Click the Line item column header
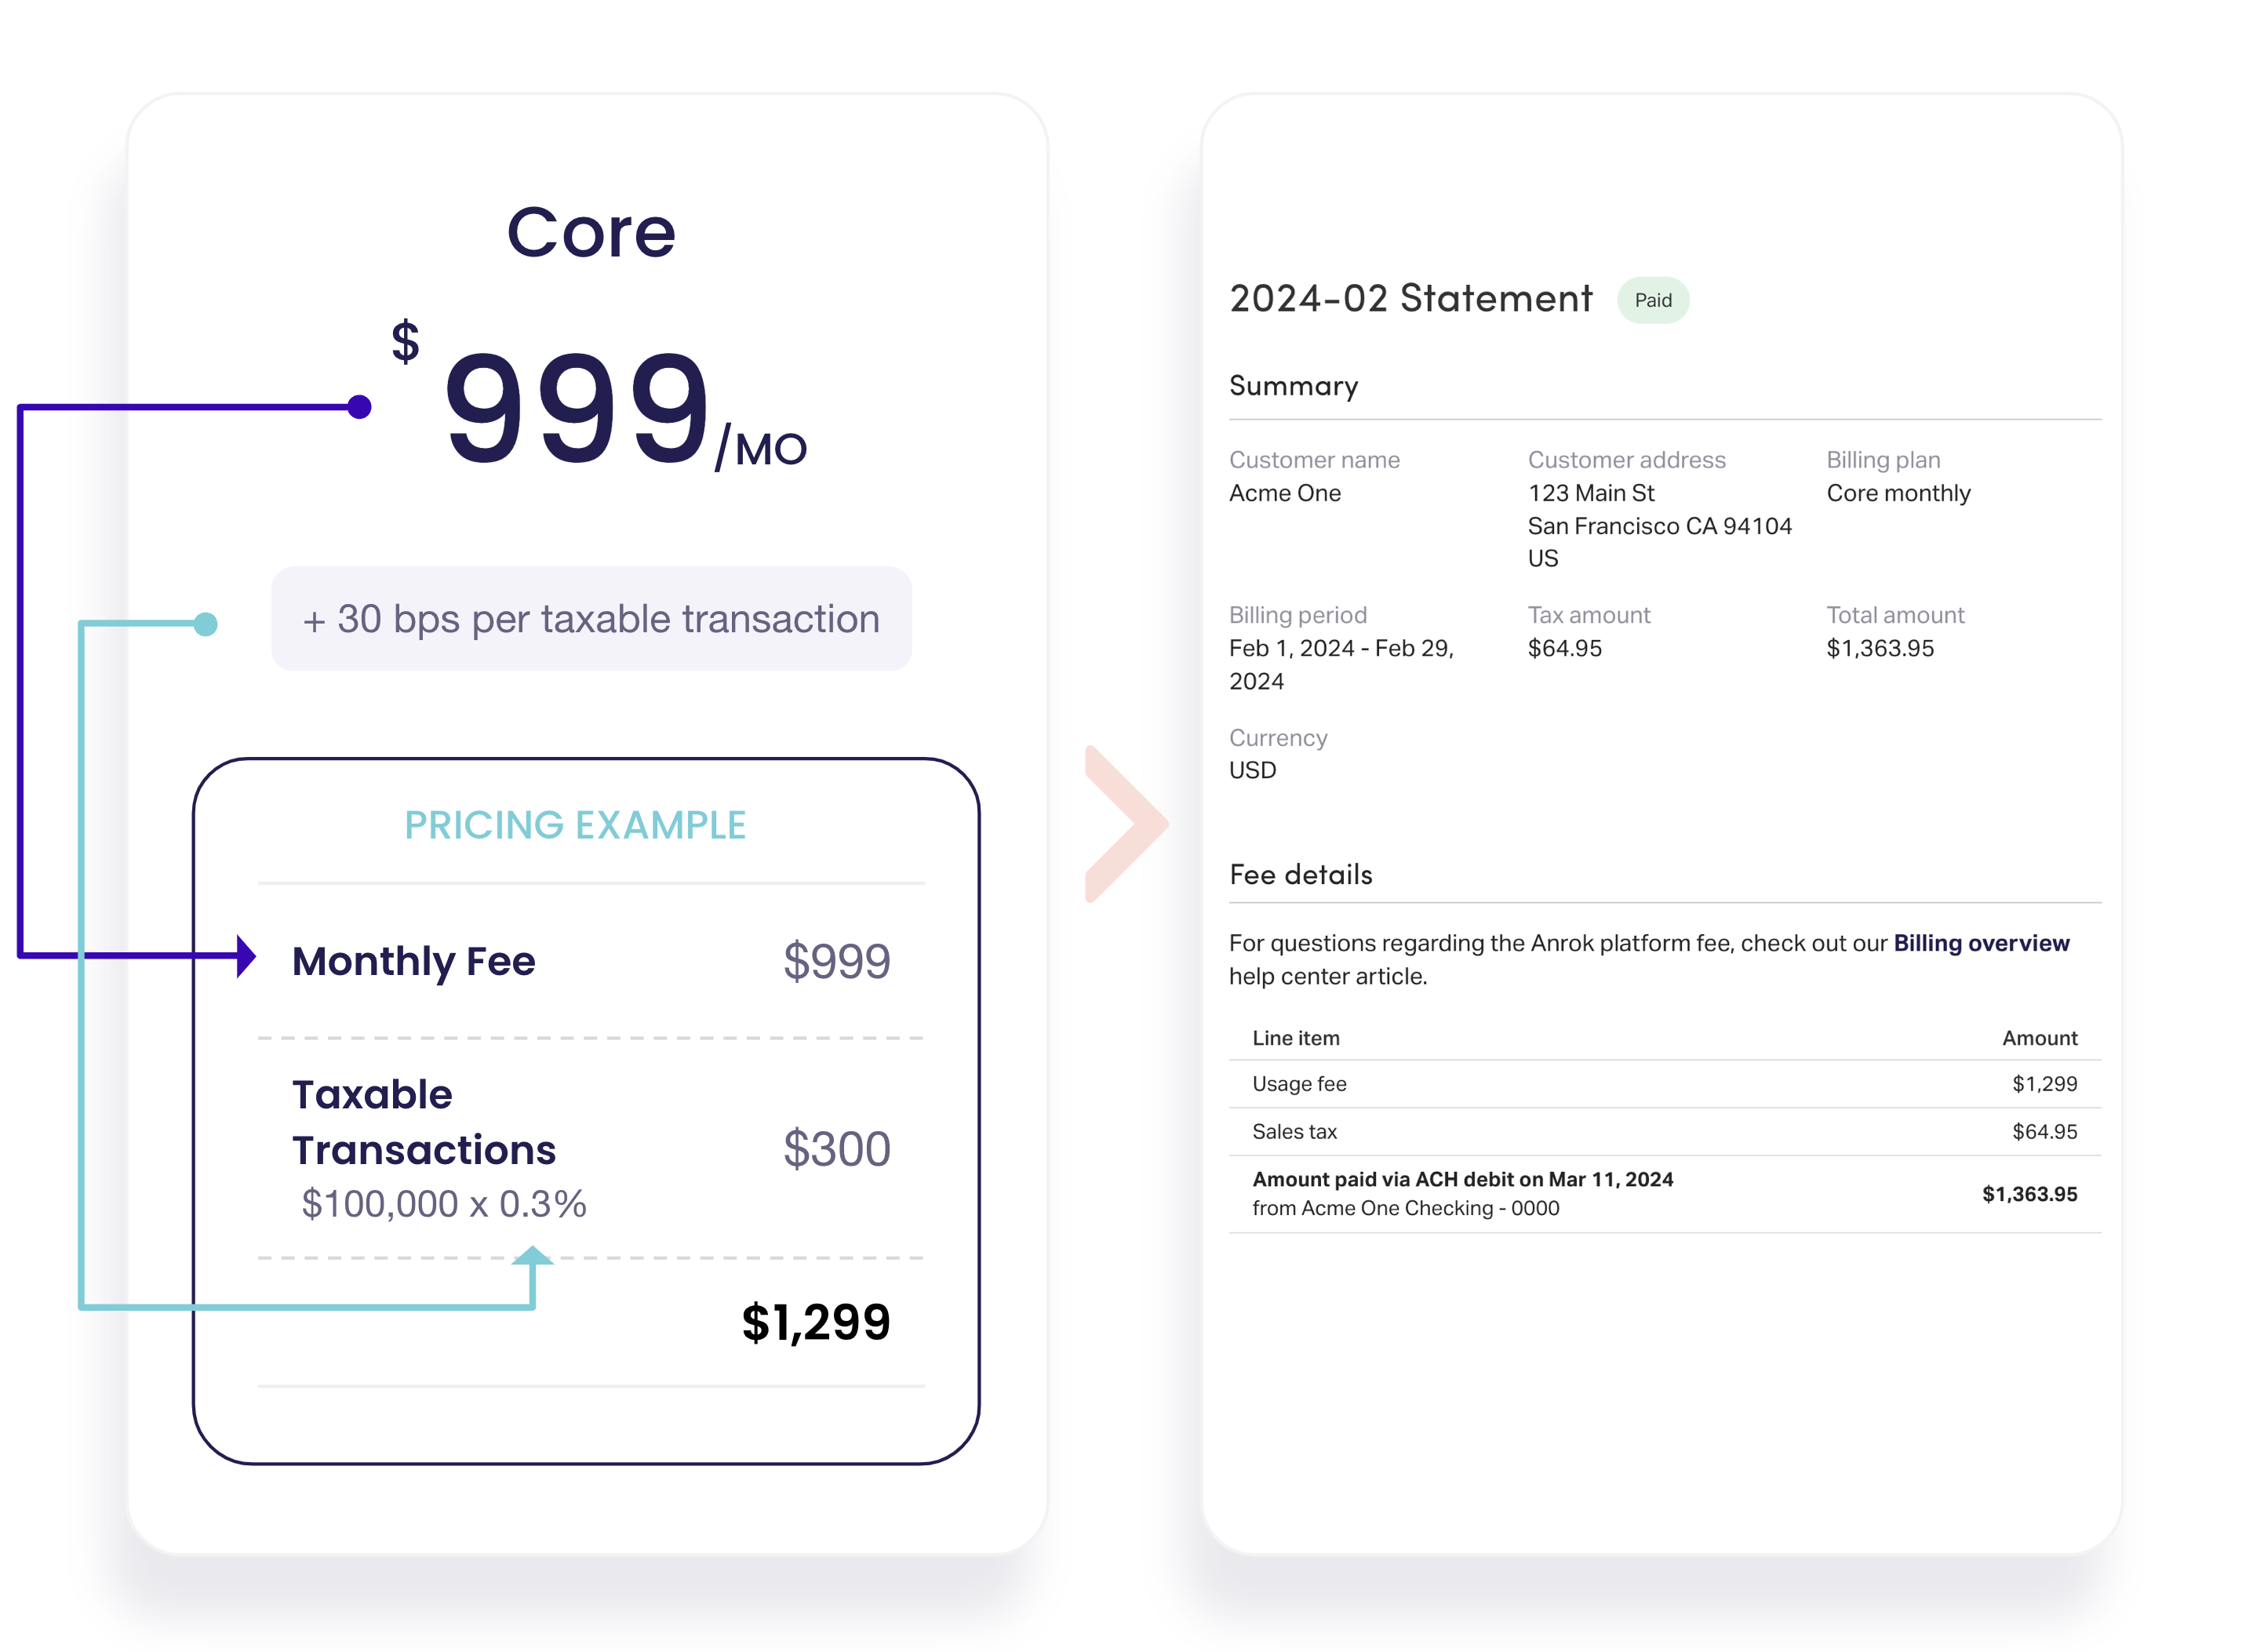The image size is (2242, 1652). (1295, 1038)
